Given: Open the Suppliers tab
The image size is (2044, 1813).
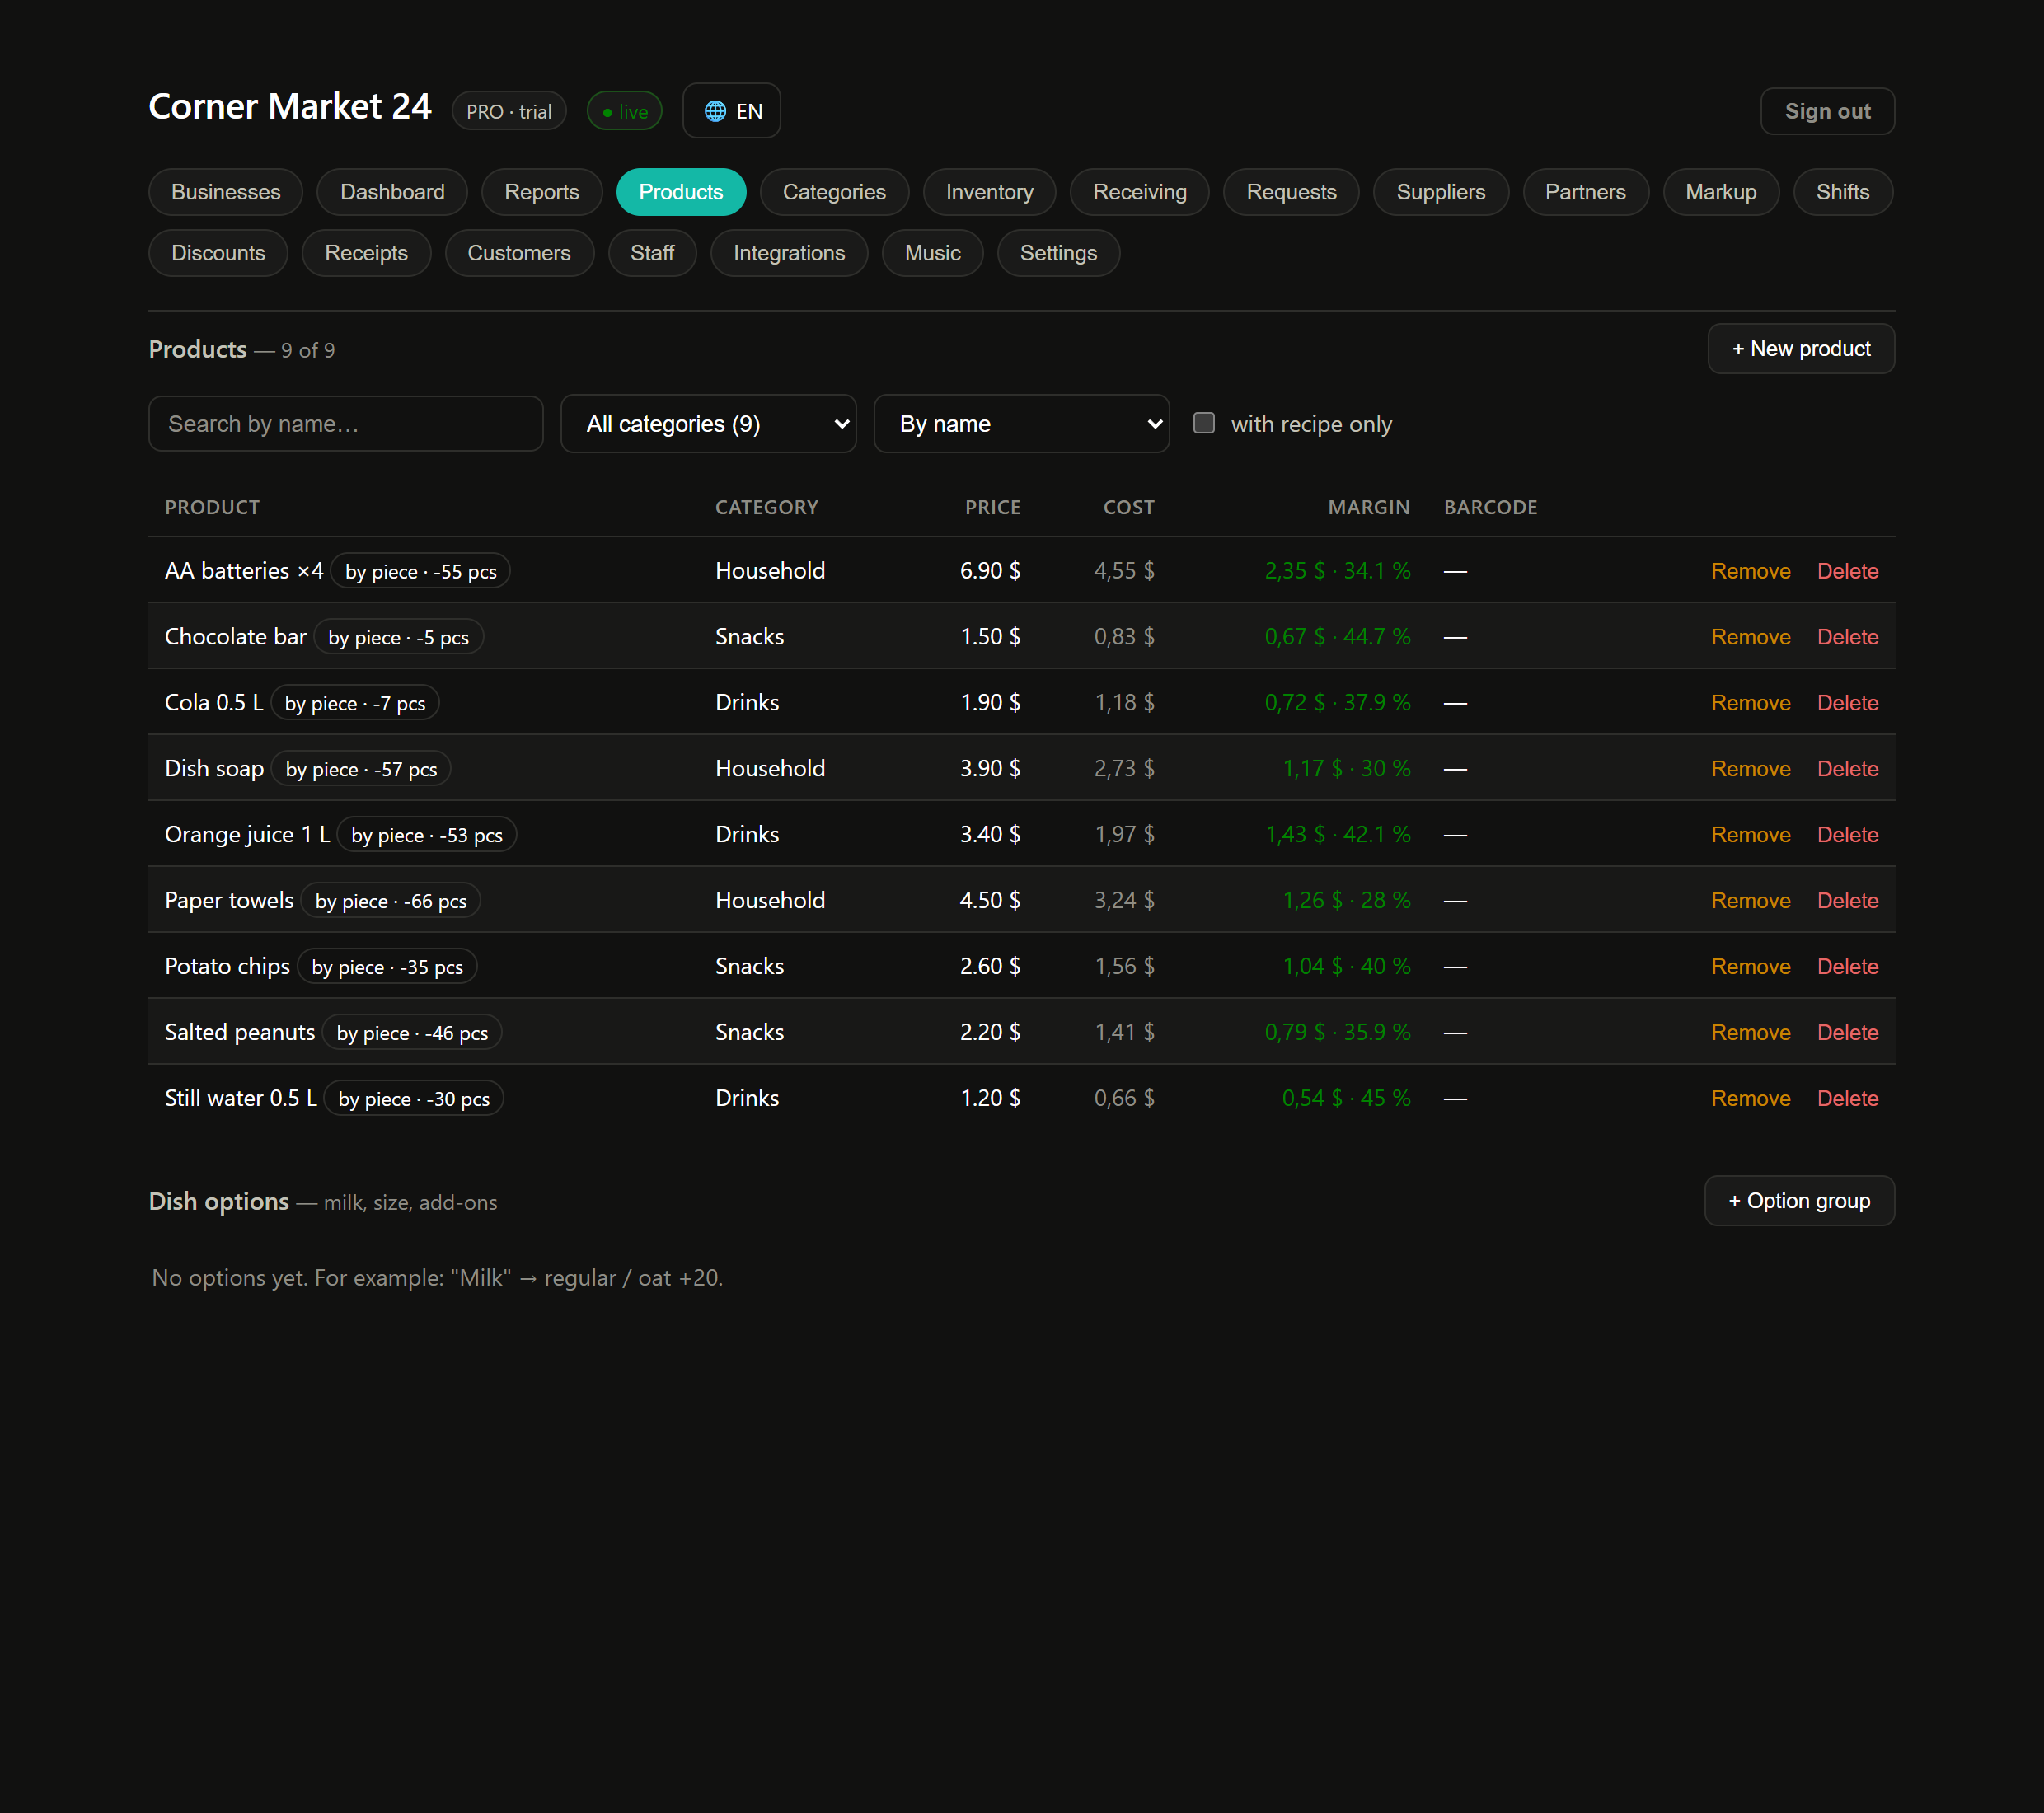Looking at the screenshot, I should [1440, 192].
